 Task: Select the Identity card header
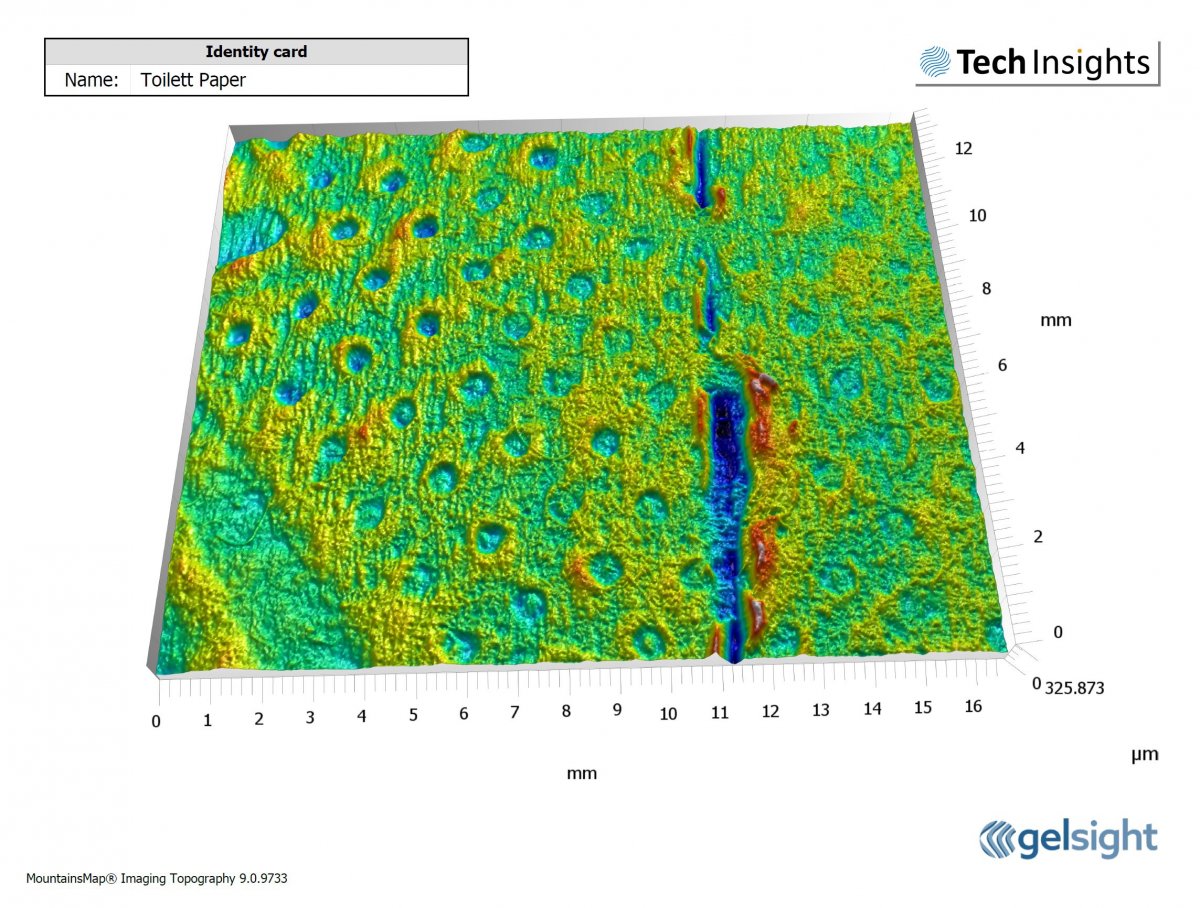[256, 51]
